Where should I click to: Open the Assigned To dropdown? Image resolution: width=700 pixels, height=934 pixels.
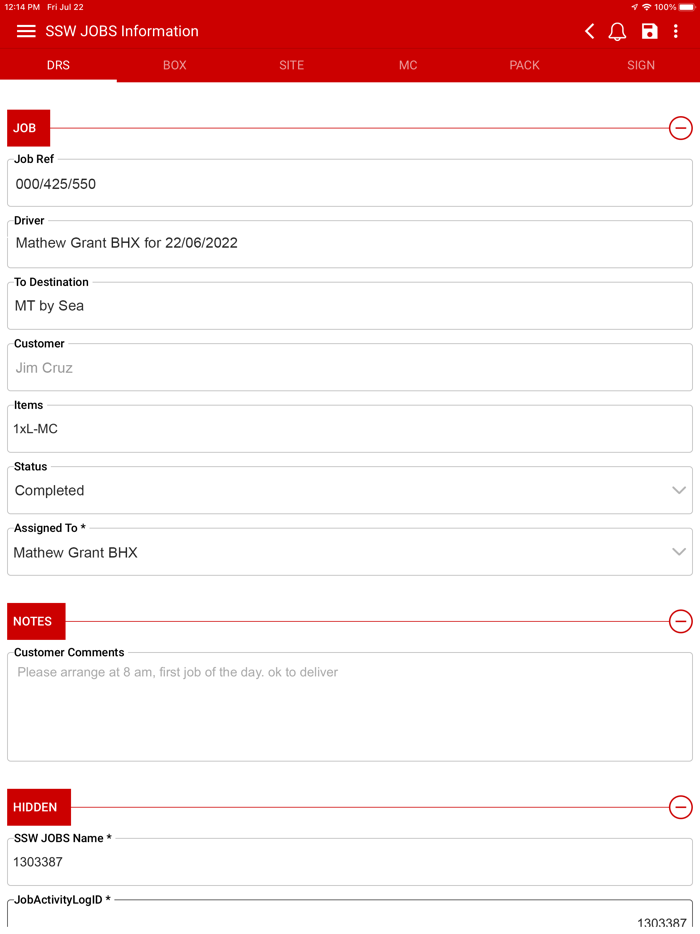[350, 552]
